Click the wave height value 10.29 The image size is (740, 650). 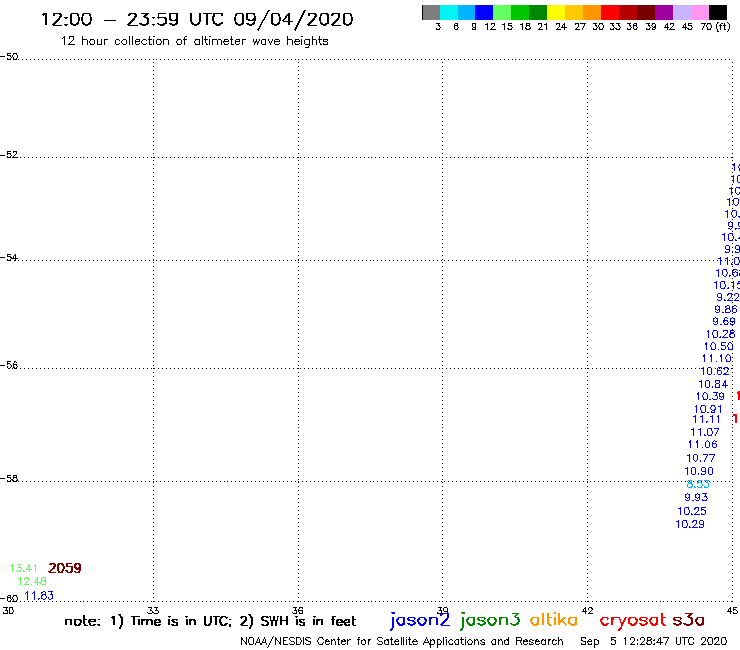coord(690,524)
